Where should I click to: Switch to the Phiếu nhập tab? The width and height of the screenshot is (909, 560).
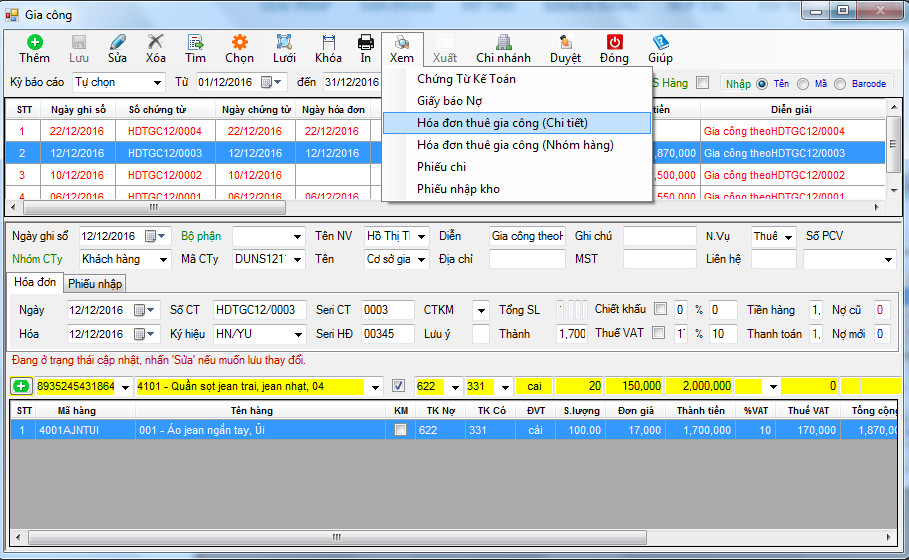95,283
